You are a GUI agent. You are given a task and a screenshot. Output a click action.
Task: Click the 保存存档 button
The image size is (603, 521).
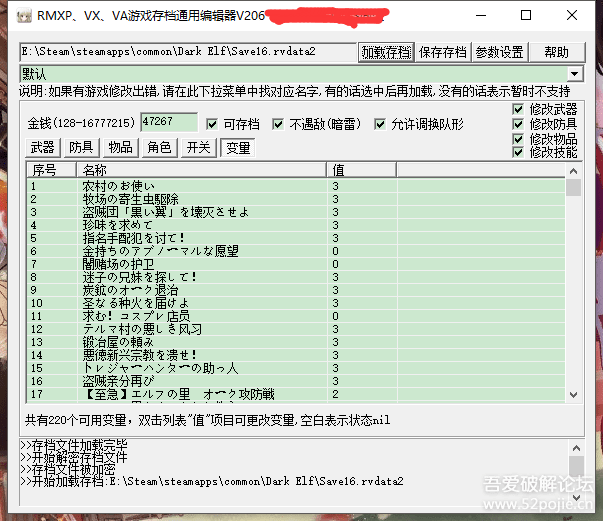(x=442, y=52)
